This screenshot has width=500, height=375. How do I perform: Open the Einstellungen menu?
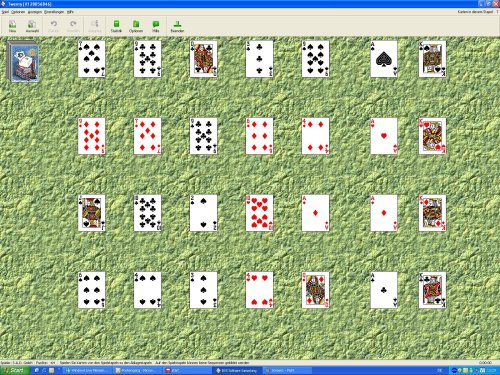(54, 12)
